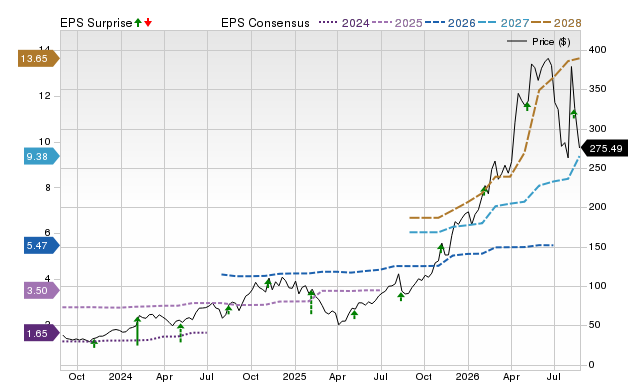640x382 pixels.
Task: Select the dark blue 5.47 value tag
Action: tap(42, 246)
